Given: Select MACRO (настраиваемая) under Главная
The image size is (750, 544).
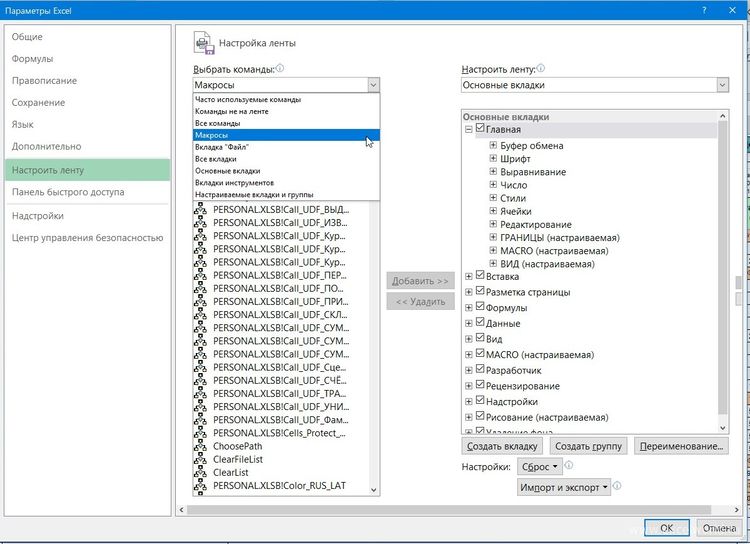Looking at the screenshot, I should click(554, 251).
